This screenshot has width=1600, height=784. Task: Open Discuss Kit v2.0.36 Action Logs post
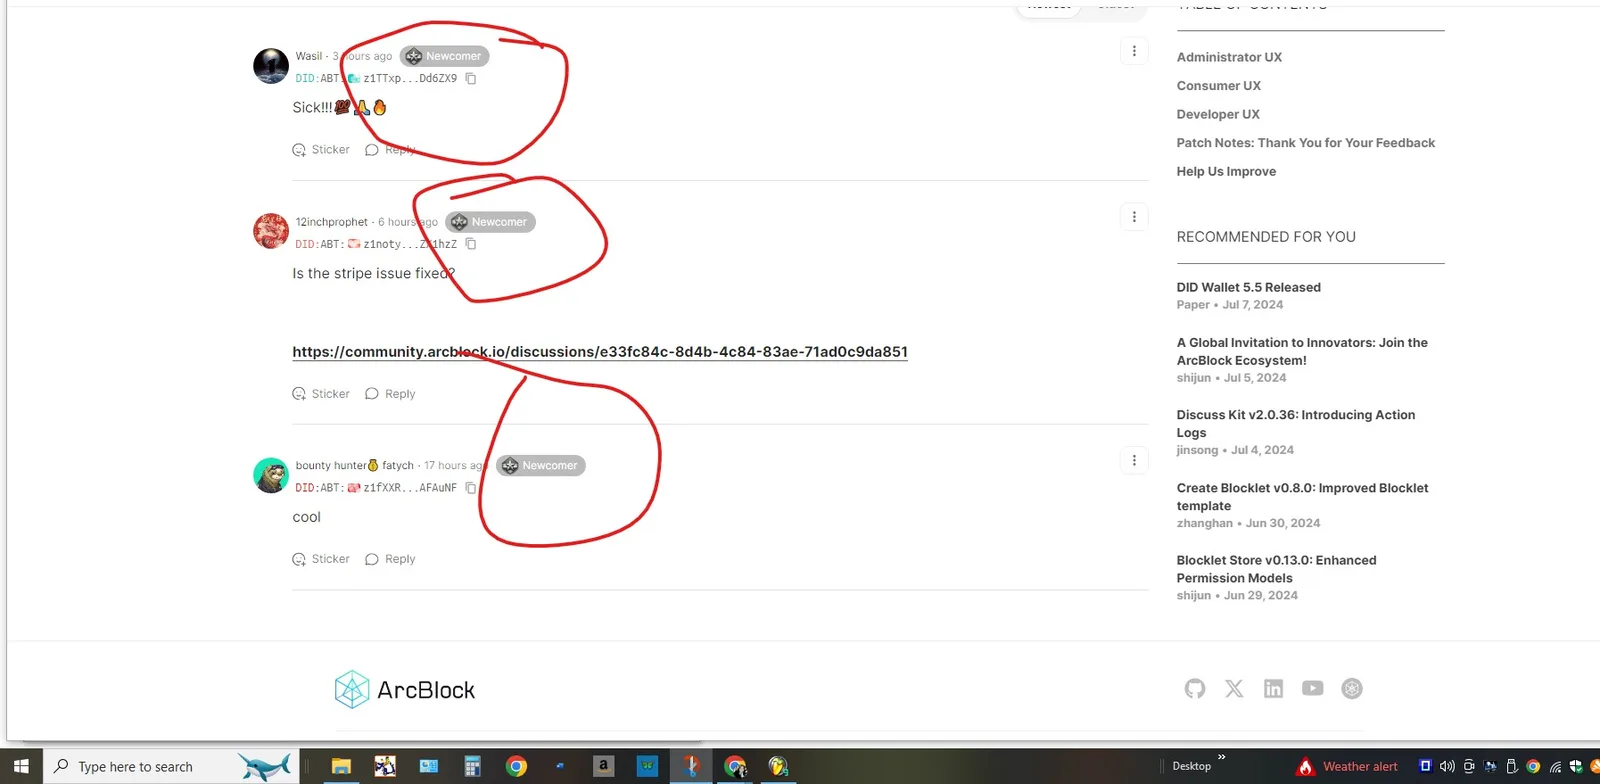(1295, 424)
